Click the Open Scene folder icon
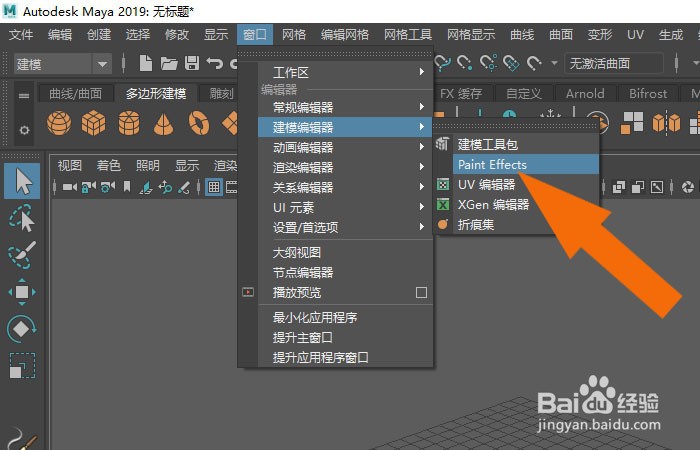Screen dimensions: 700x450 (x=169, y=63)
